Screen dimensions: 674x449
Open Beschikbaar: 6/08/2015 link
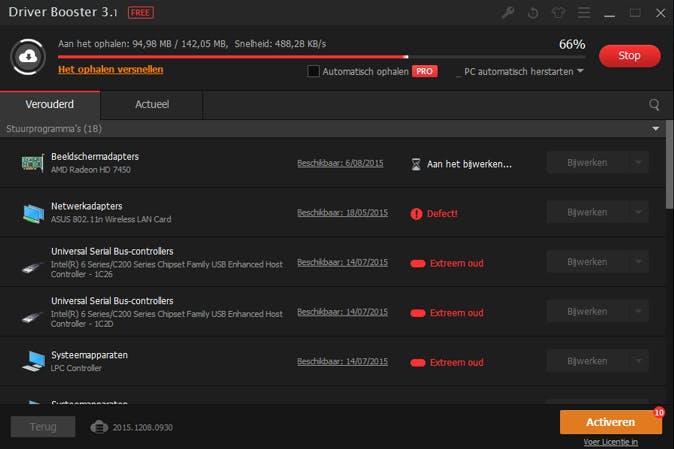pos(340,163)
